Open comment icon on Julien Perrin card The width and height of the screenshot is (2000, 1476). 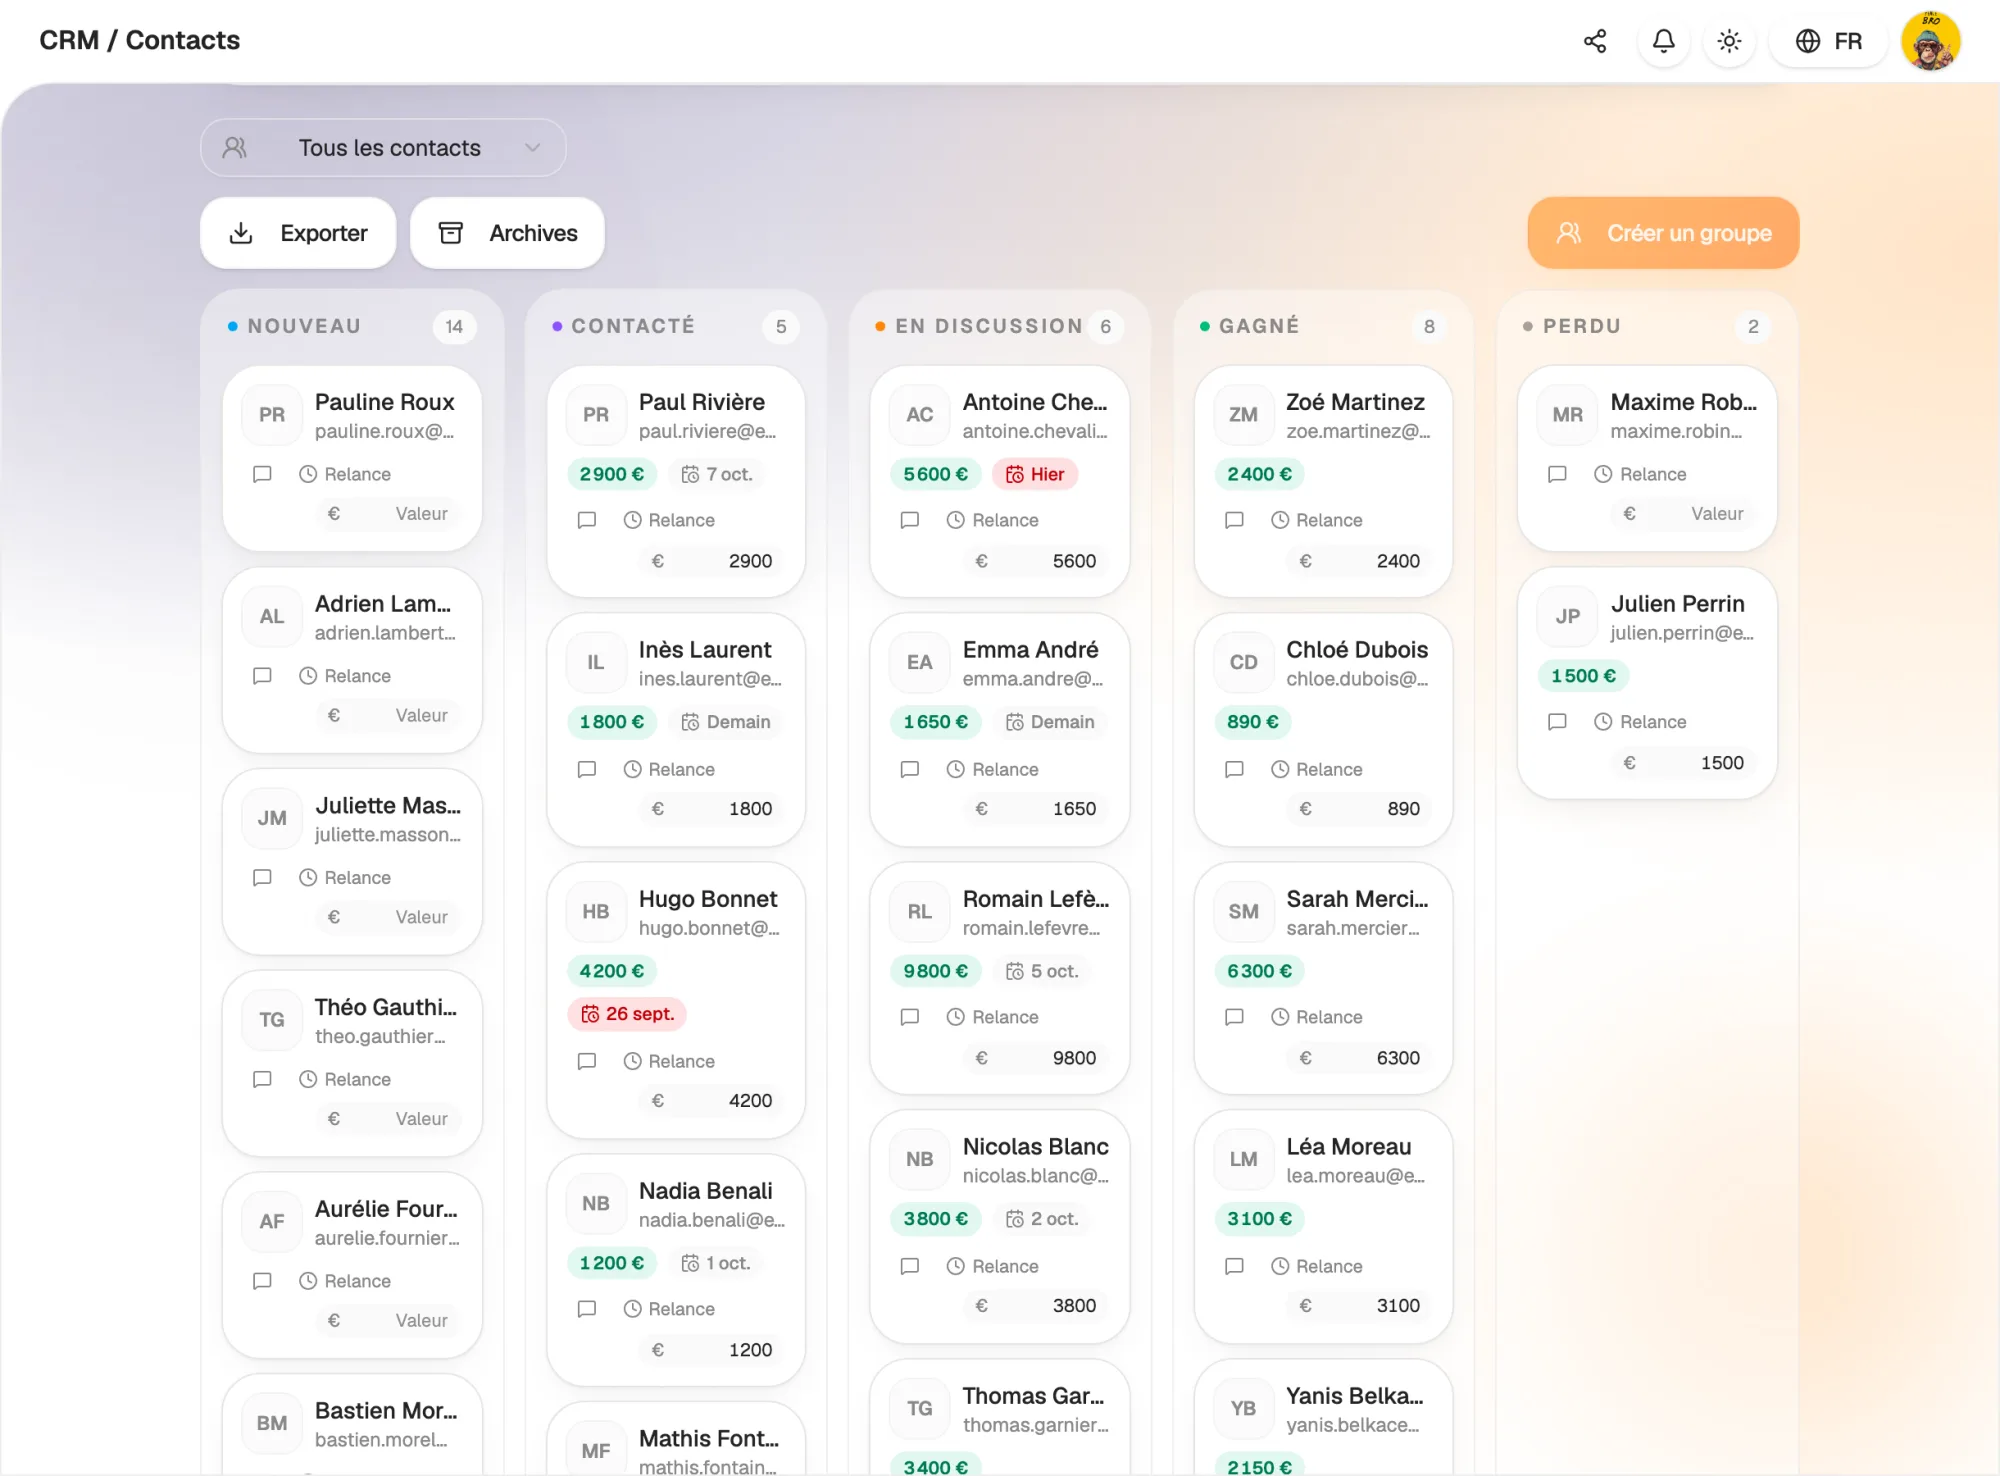[1557, 722]
